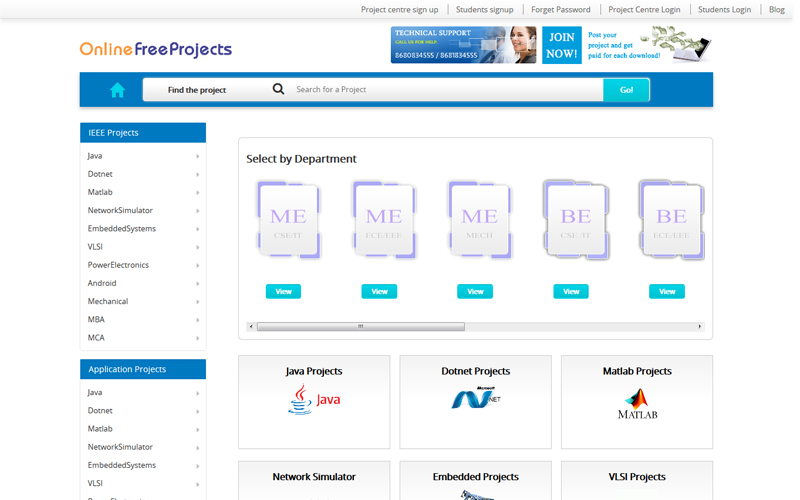Expand Dotnet under Application Projects

click(x=142, y=411)
